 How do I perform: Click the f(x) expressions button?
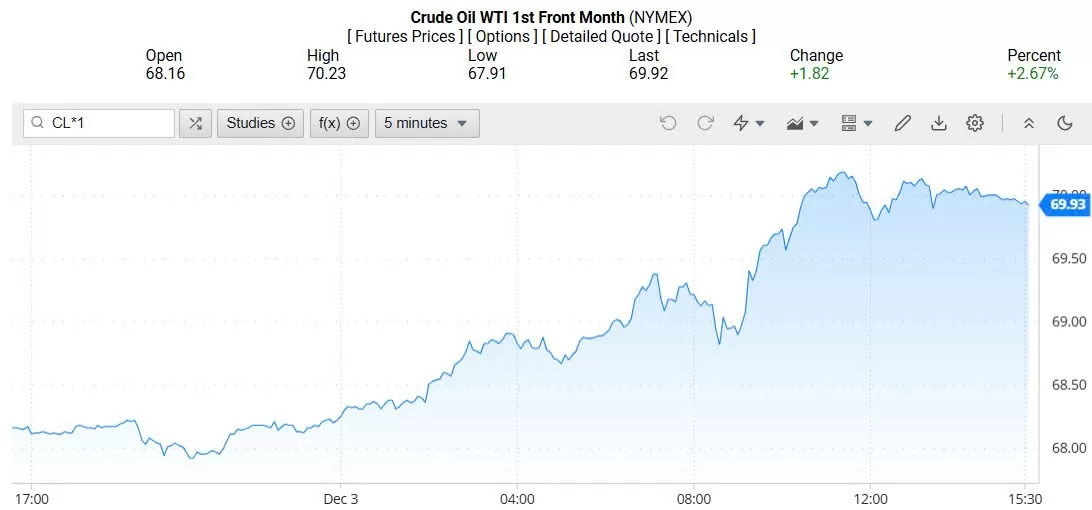tap(340, 123)
